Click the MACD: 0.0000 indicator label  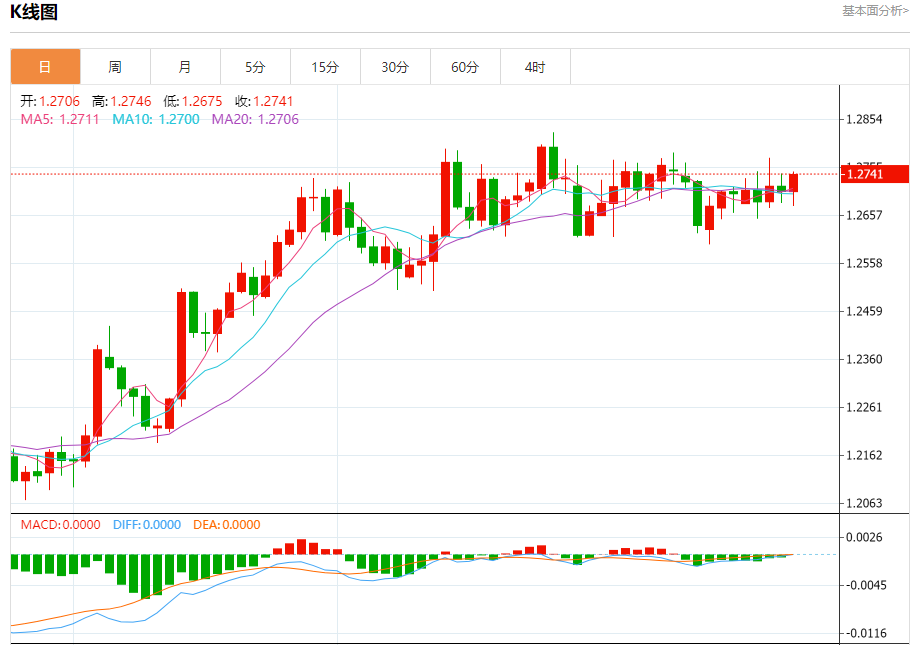(60, 525)
